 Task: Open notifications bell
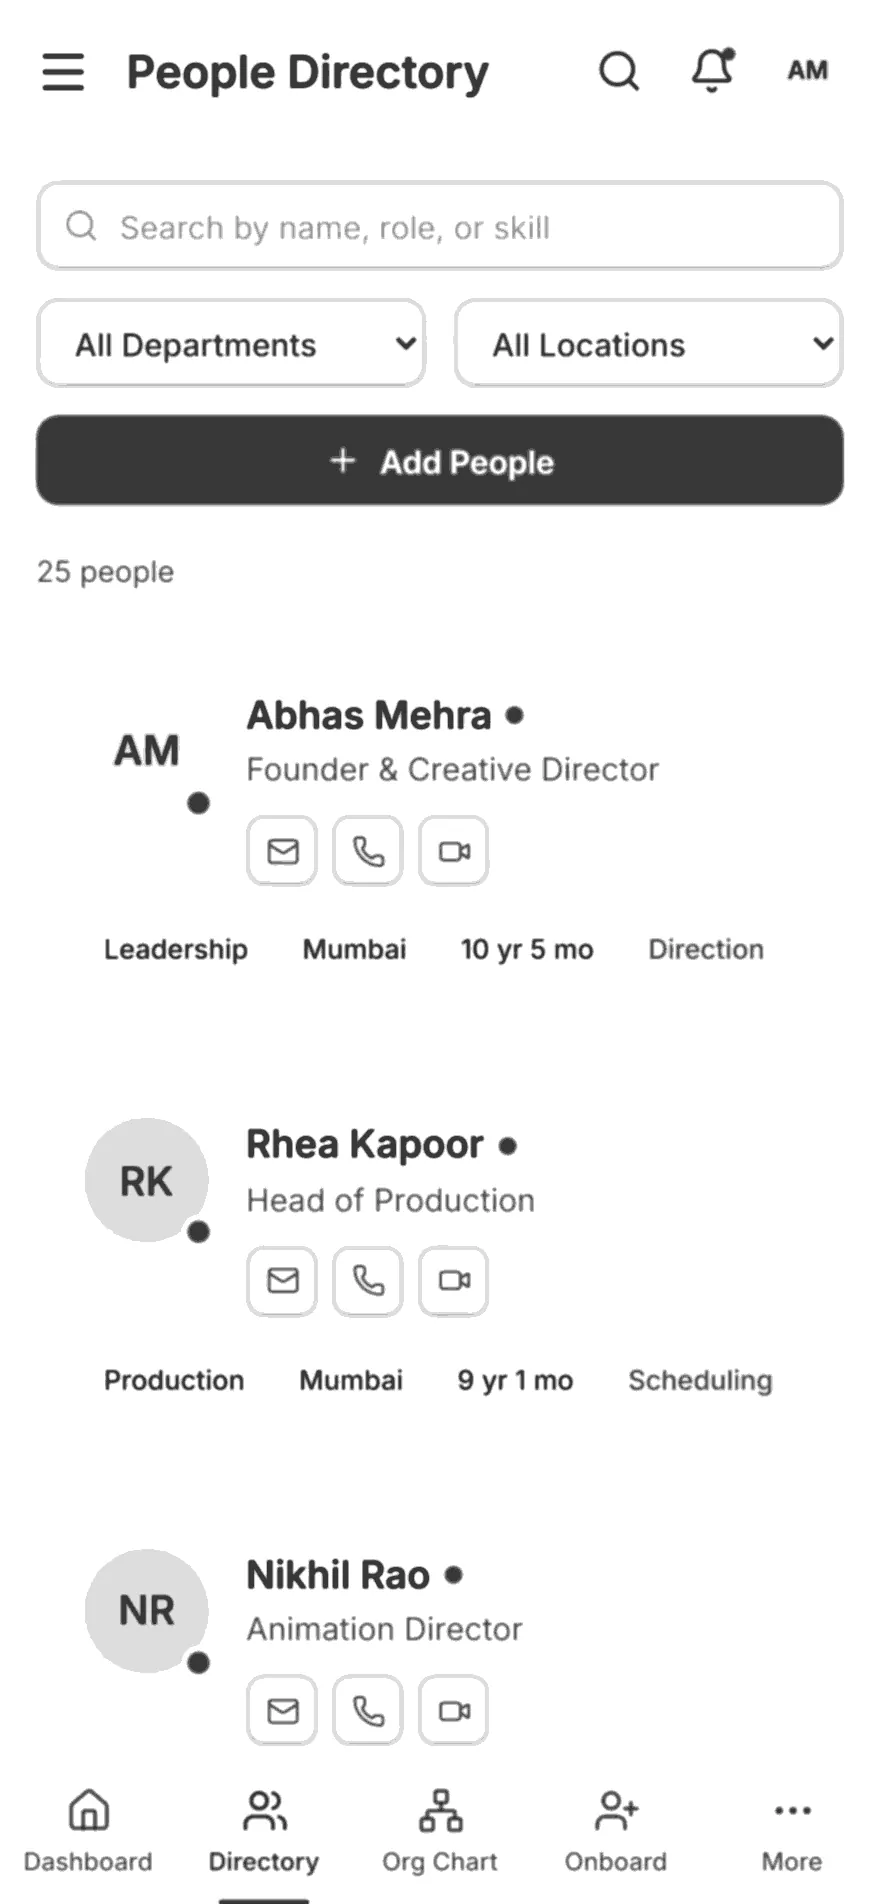tap(713, 70)
